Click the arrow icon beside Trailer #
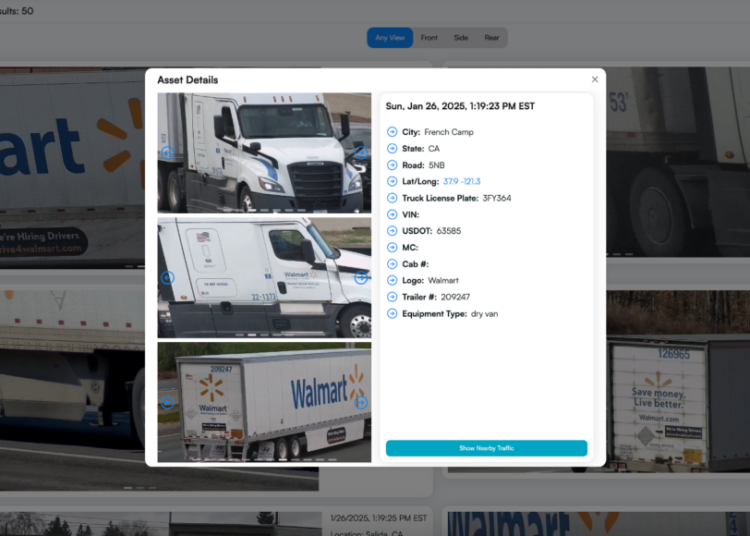The image size is (750, 536). pos(392,297)
